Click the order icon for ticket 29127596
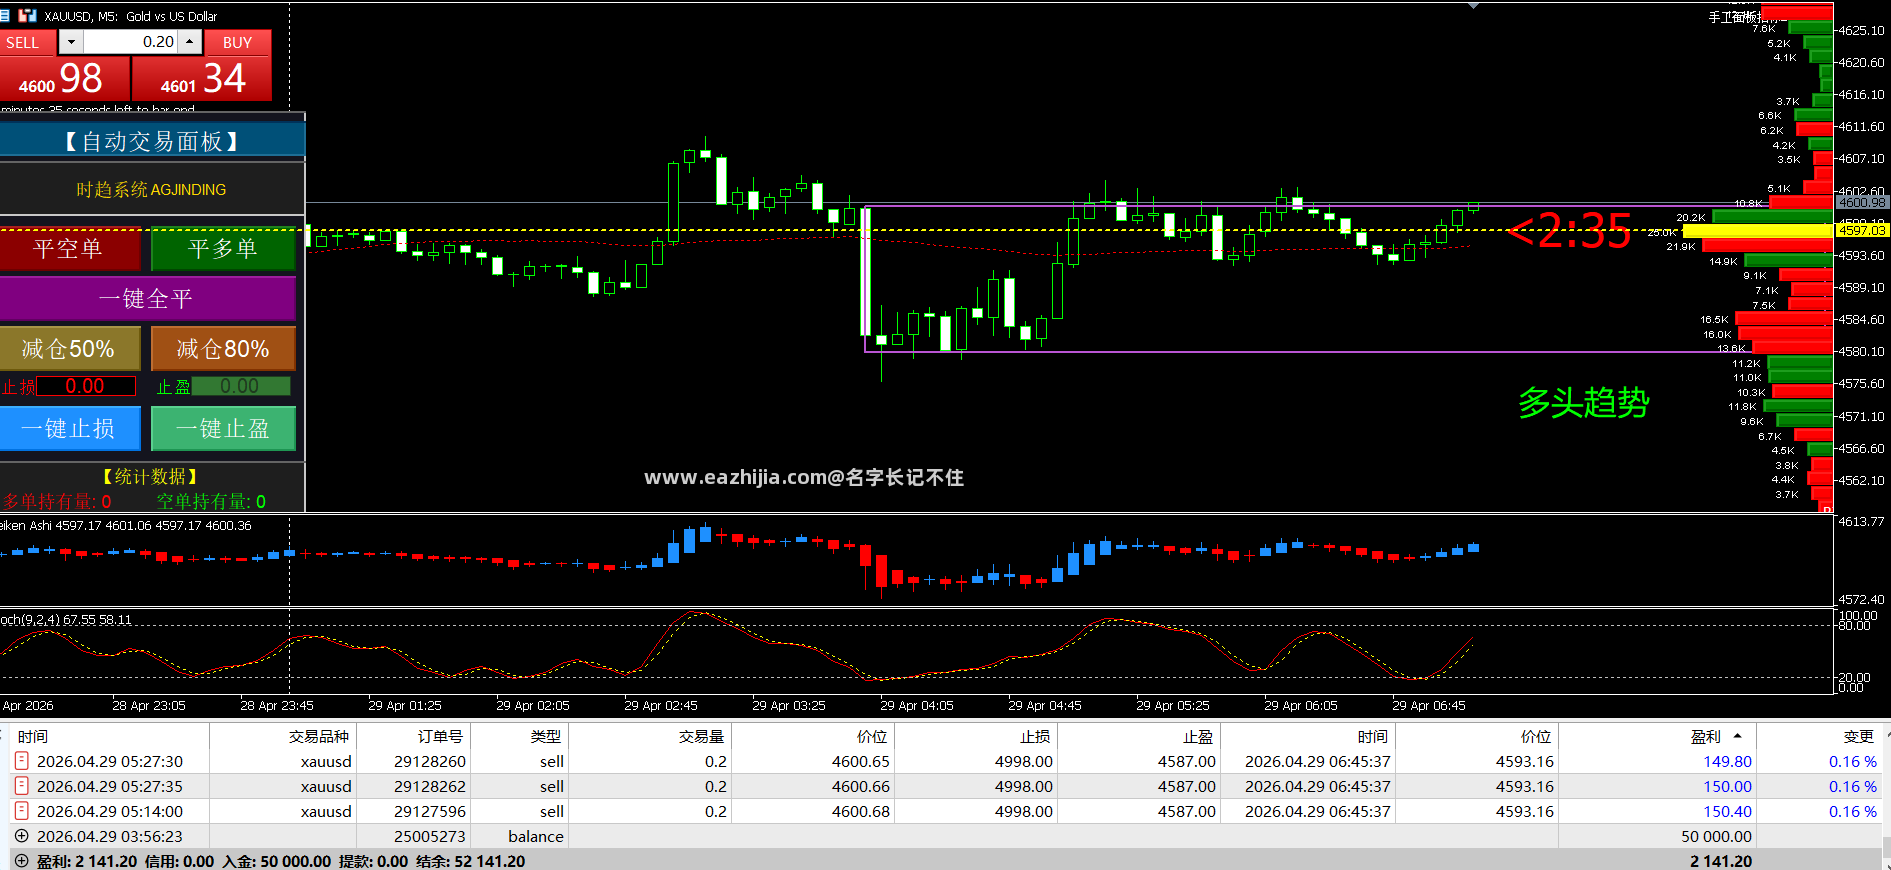1891x870 pixels. point(22,811)
